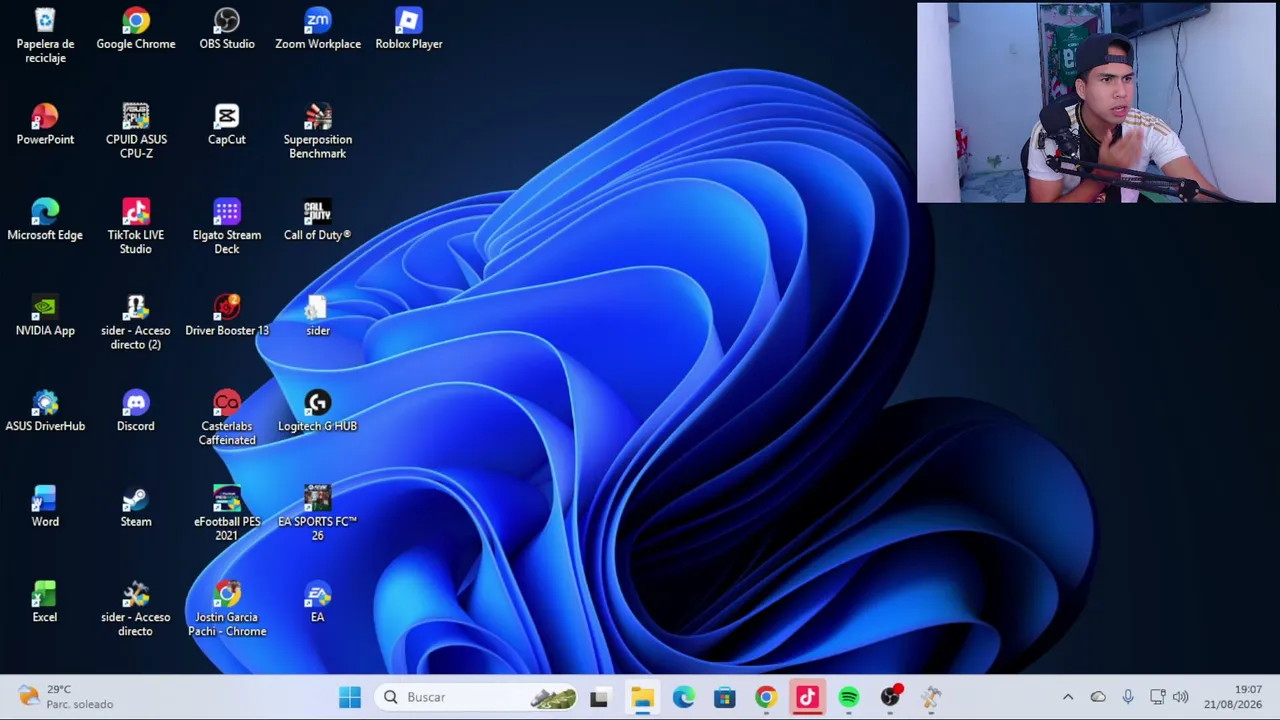
Task: Select the Discord desktop icon
Action: pyautogui.click(x=136, y=411)
